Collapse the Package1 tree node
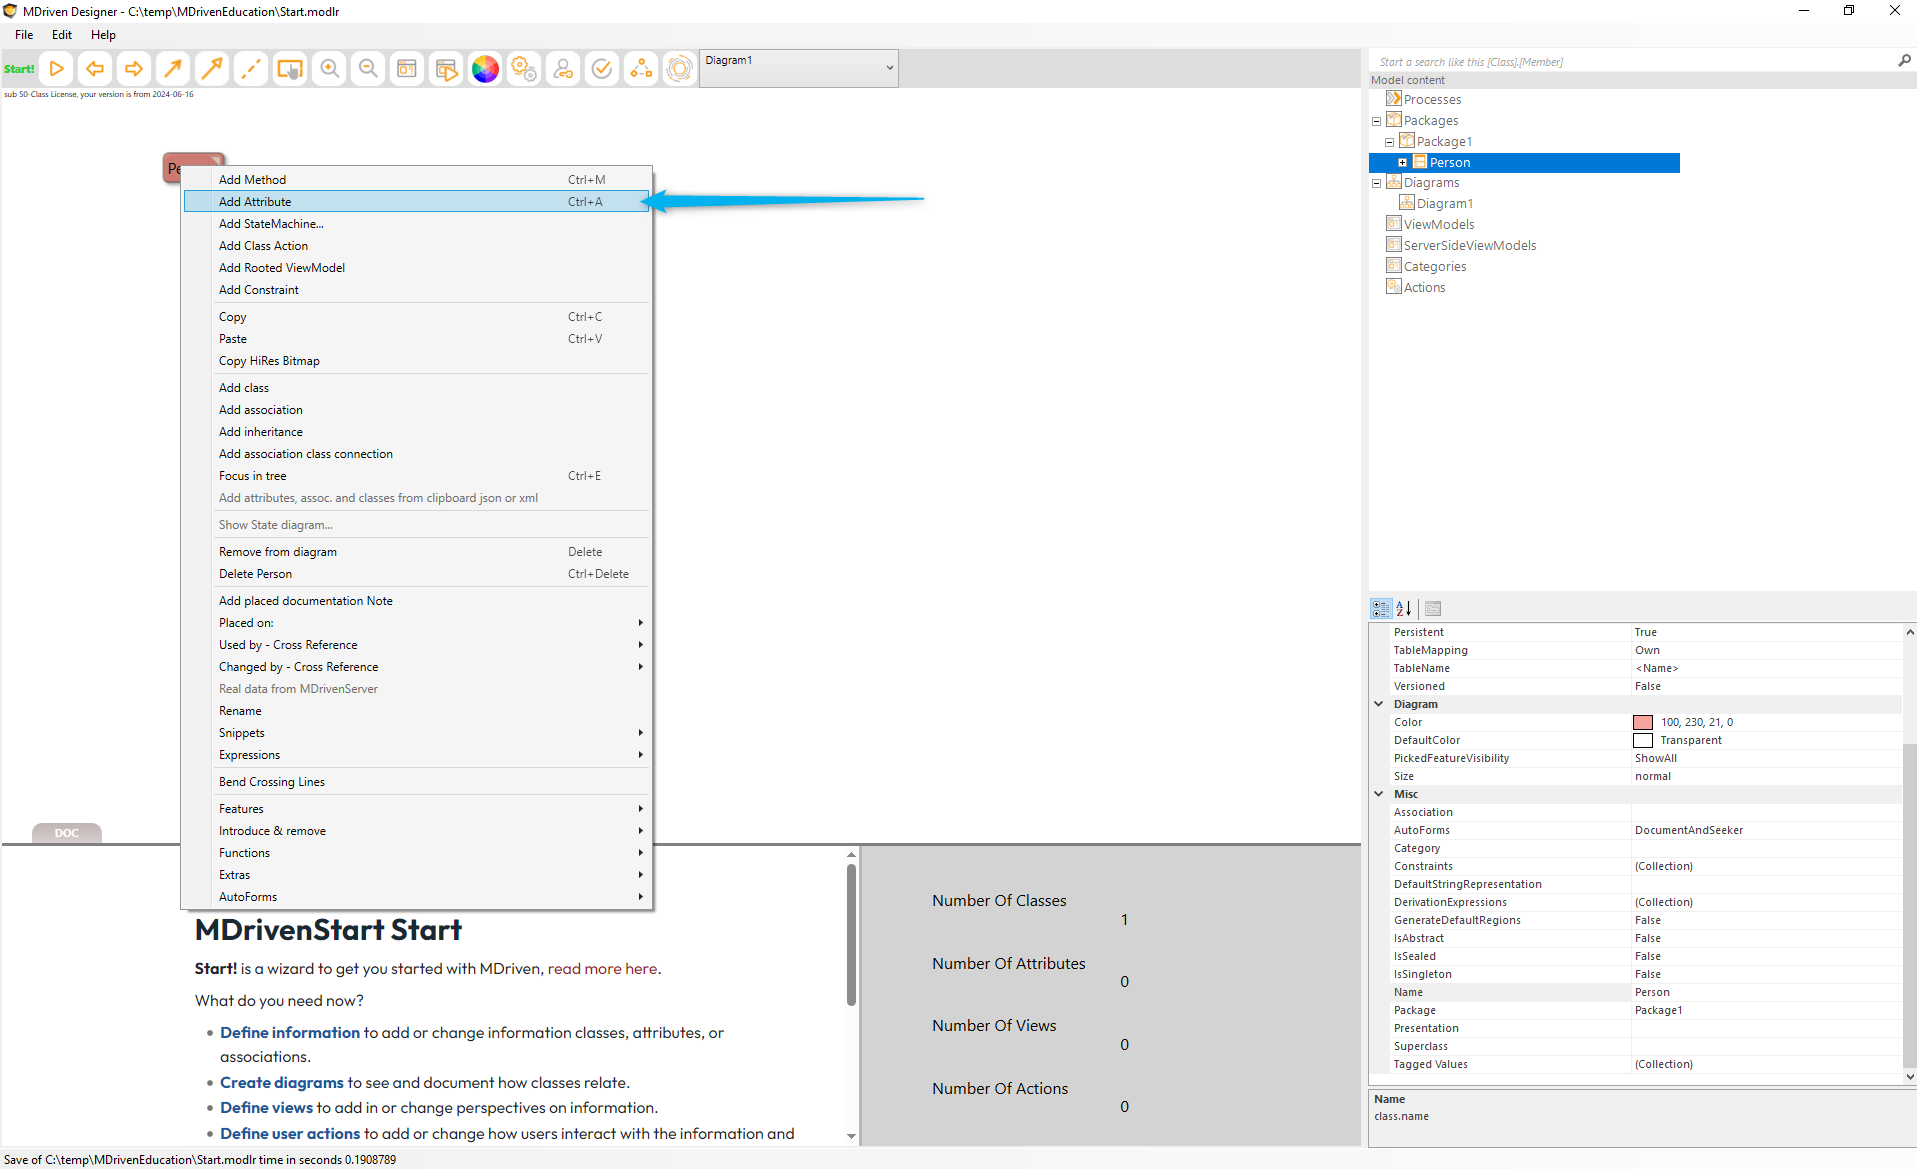Screen dimensions: 1917x1169 1389,142
